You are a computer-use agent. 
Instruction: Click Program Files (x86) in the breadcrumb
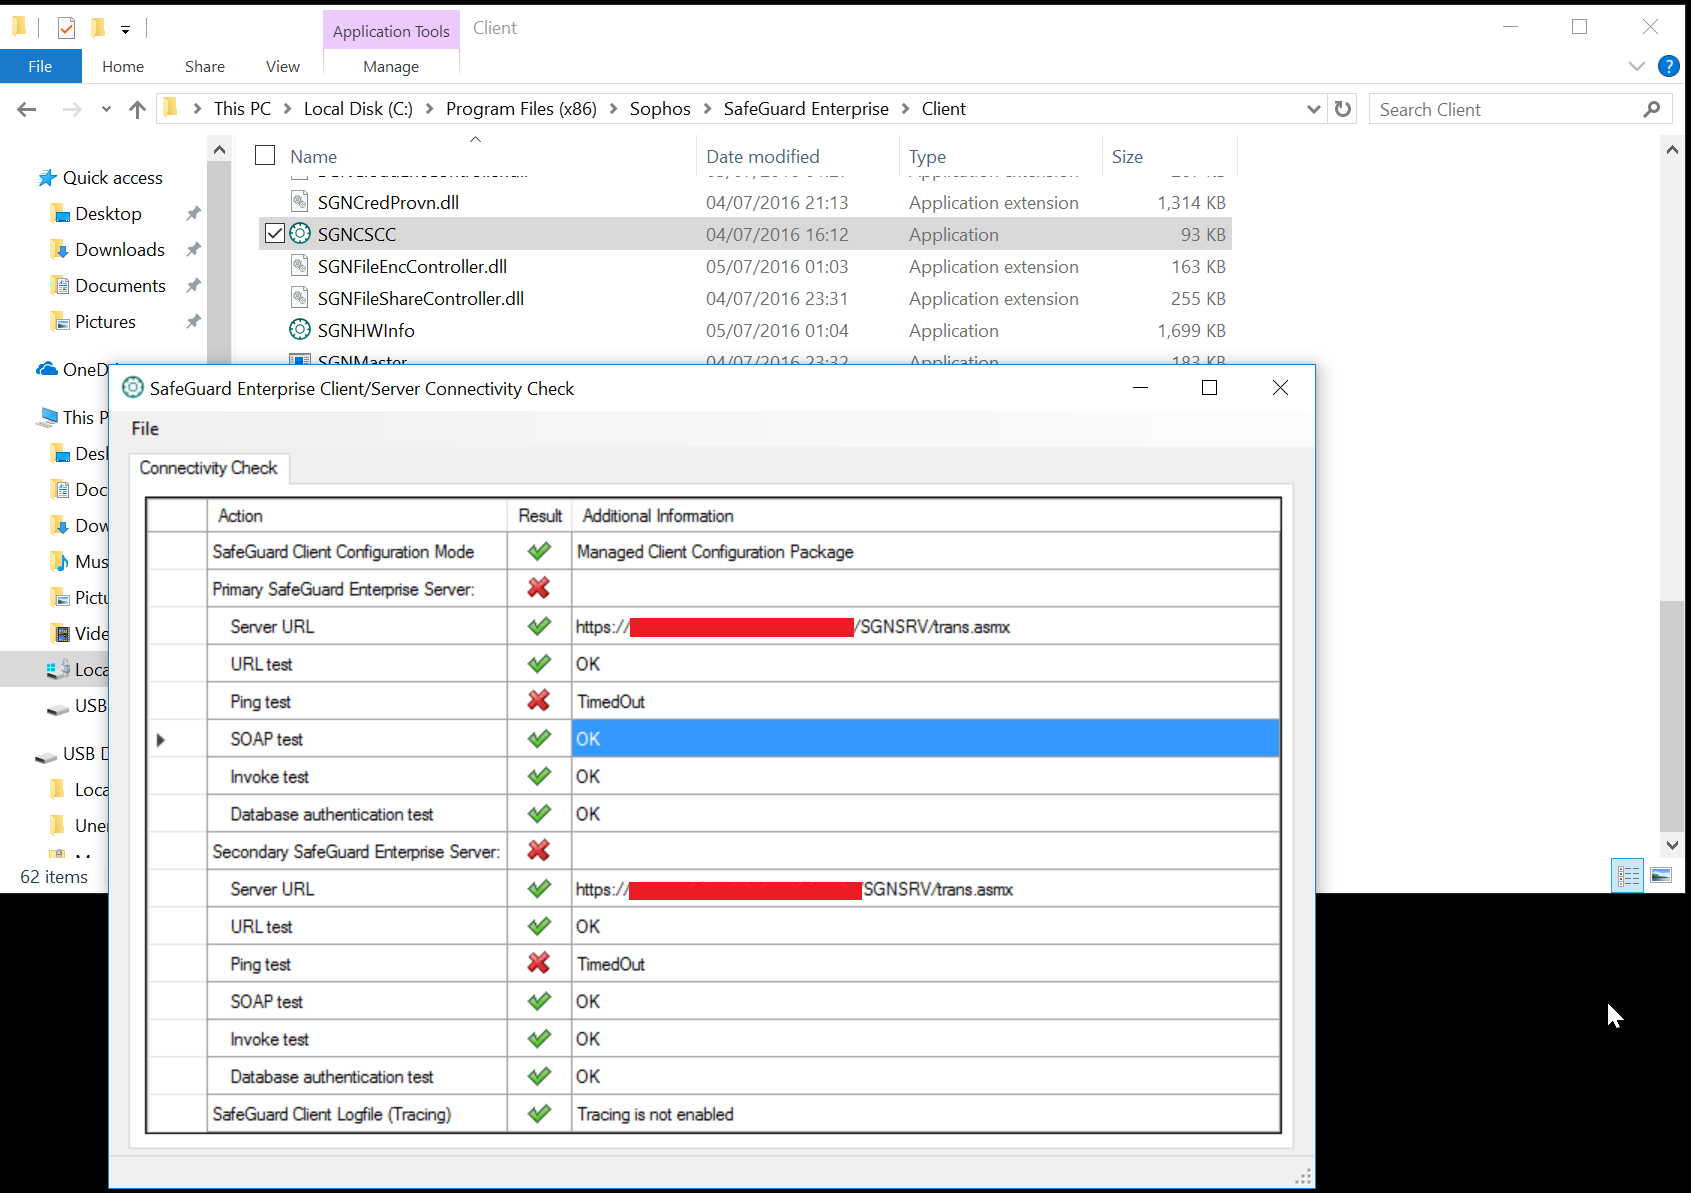[521, 109]
